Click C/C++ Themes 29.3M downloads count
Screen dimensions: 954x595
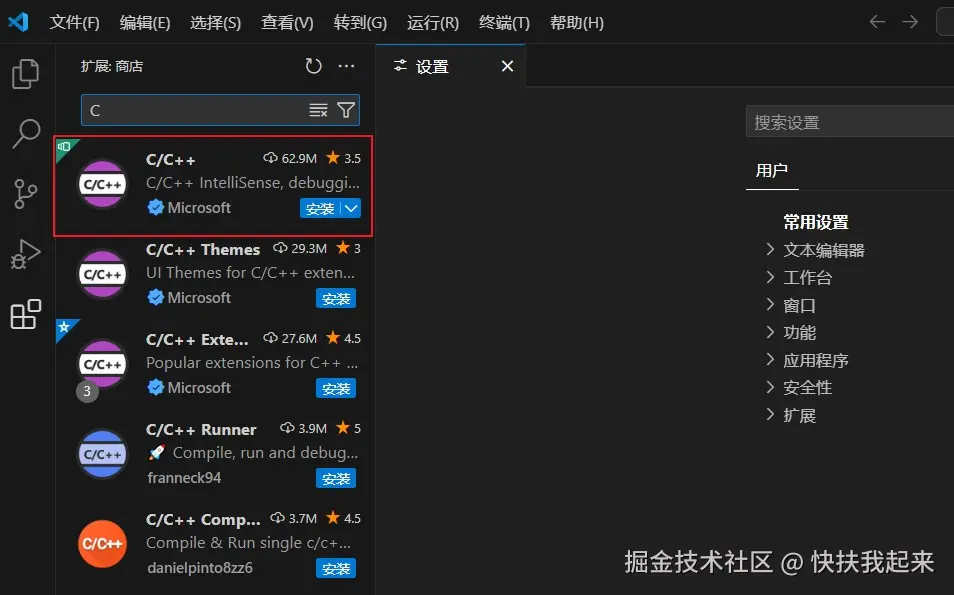click(x=300, y=248)
